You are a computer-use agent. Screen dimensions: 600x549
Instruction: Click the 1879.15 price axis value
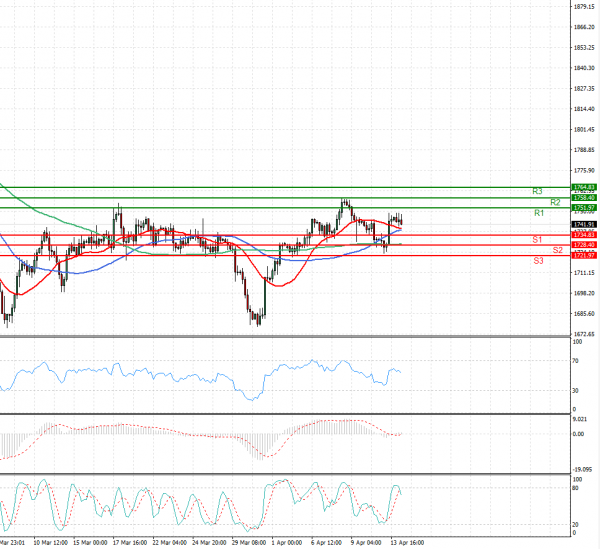tap(584, 7)
